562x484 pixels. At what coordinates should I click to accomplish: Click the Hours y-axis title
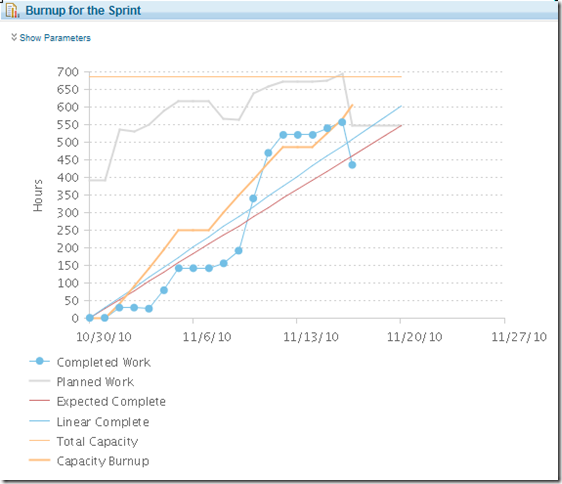coord(38,195)
